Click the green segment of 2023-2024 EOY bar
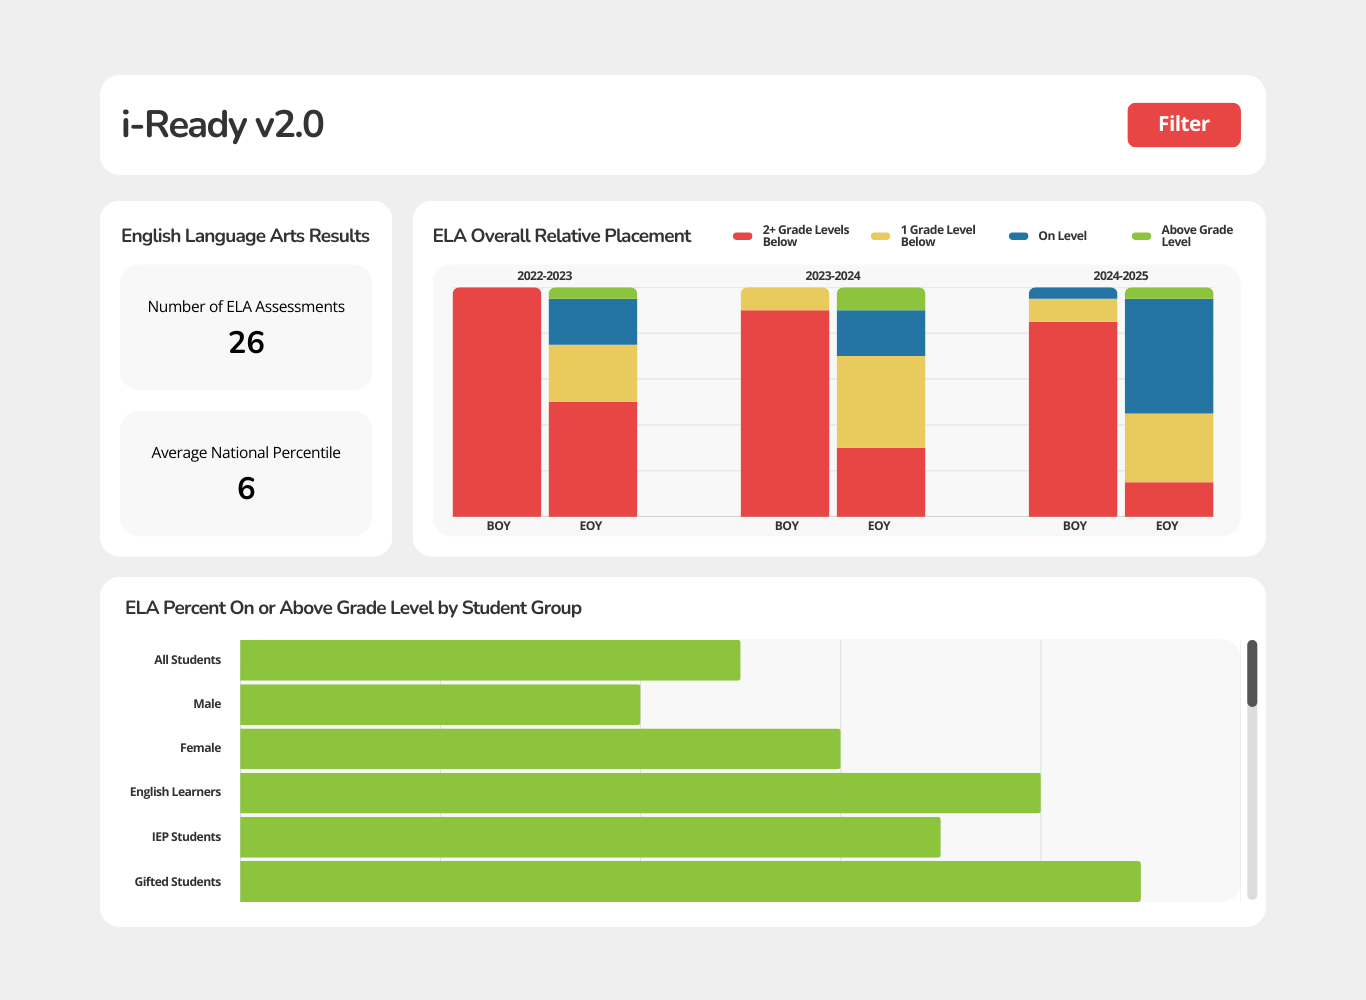 (881, 299)
